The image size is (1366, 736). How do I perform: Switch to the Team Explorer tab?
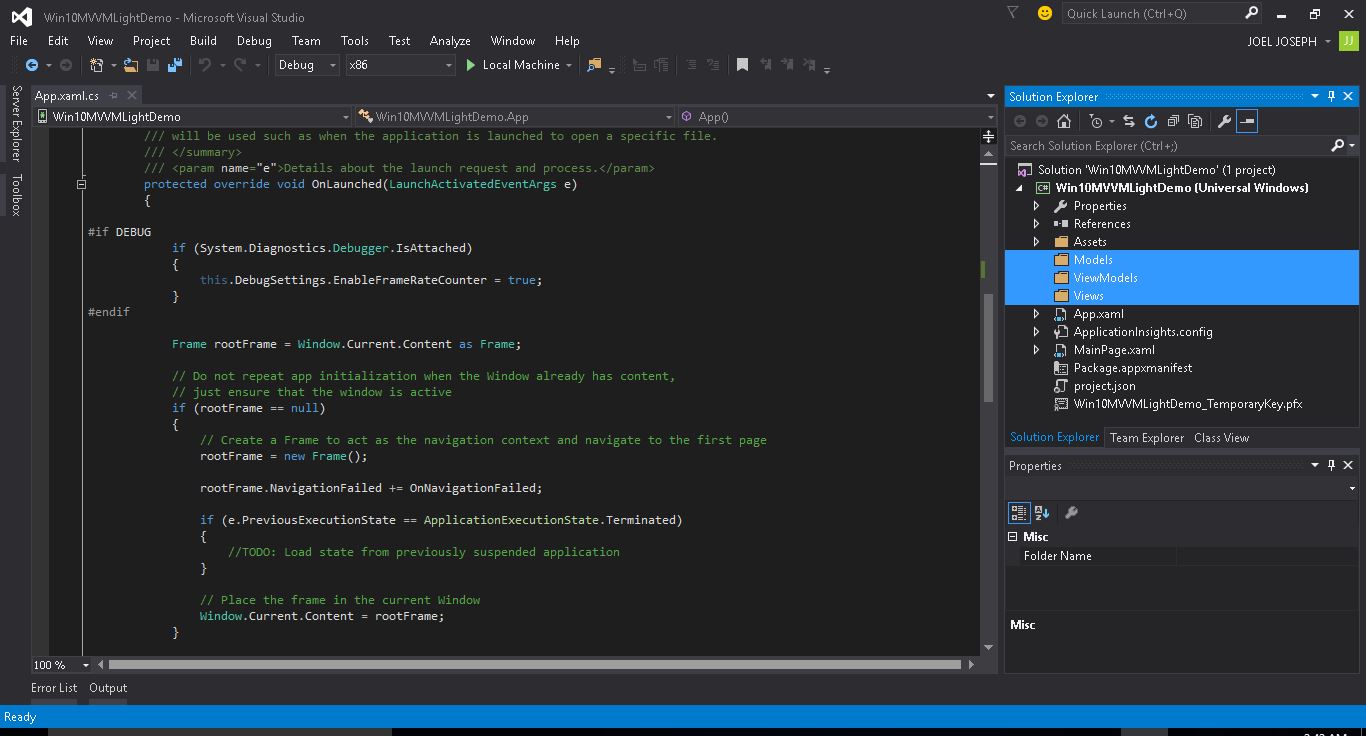click(x=1147, y=438)
